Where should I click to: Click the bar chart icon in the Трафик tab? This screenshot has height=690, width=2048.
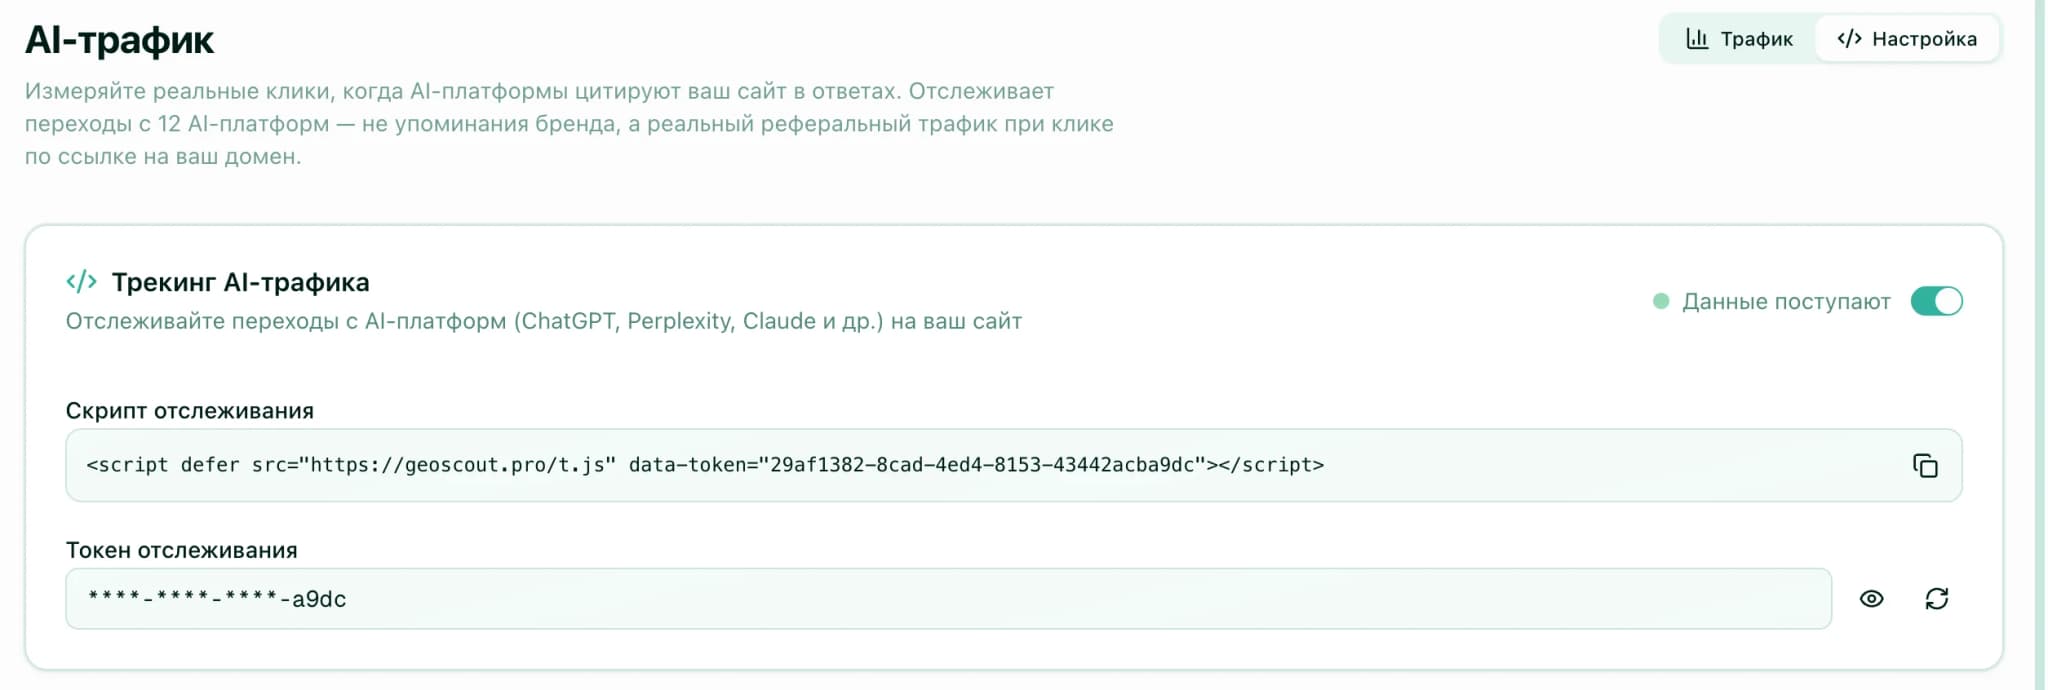(x=1697, y=38)
